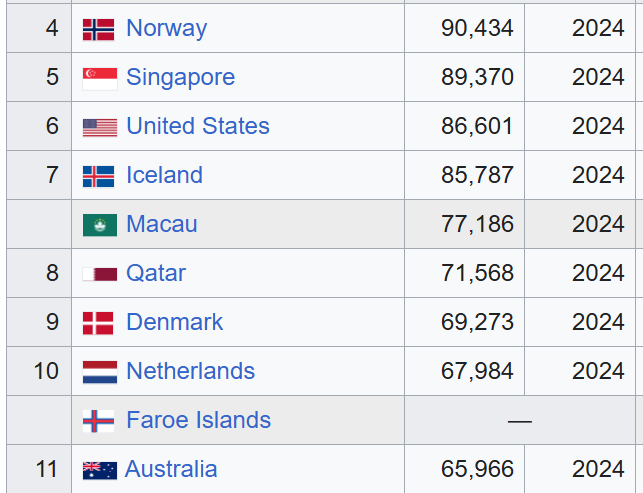The image size is (643, 493).
Task: Open the Iceland article link
Action: tap(164, 175)
